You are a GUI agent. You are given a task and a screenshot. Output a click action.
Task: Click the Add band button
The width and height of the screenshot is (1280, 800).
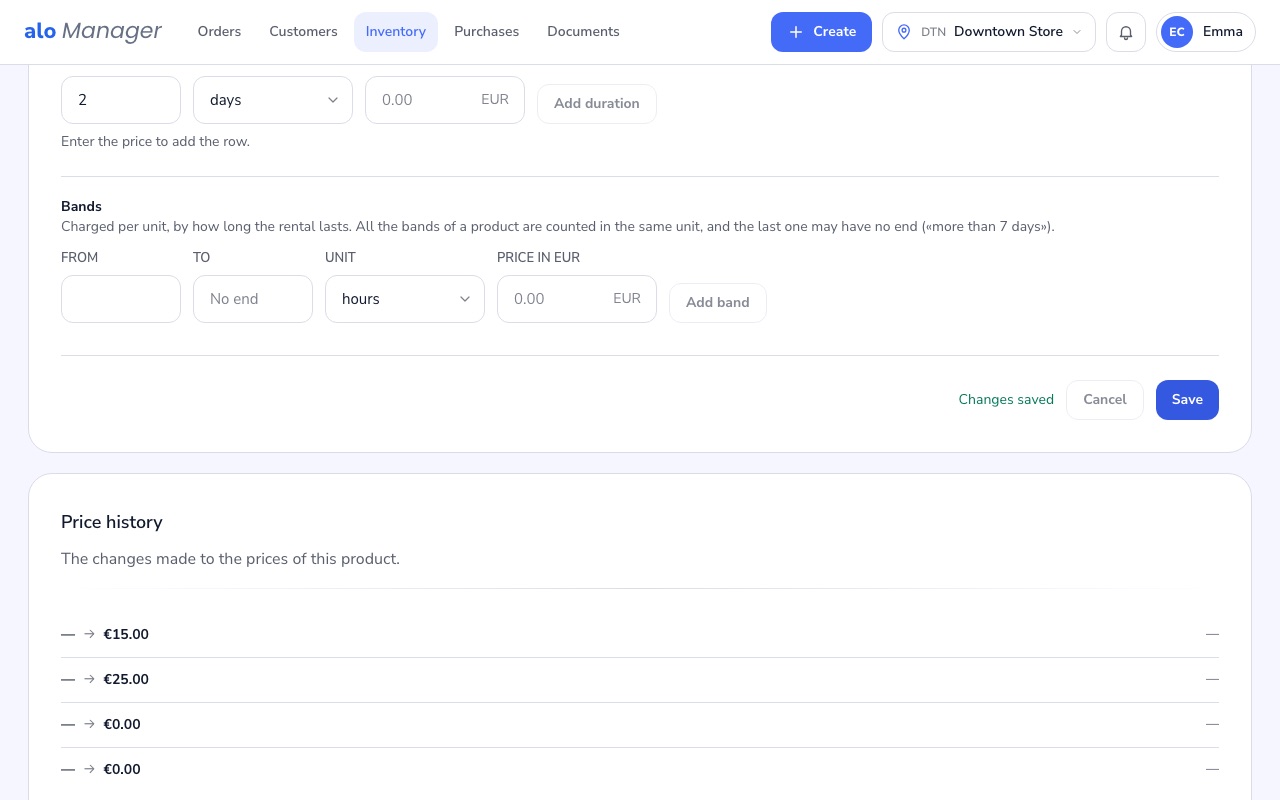718,302
